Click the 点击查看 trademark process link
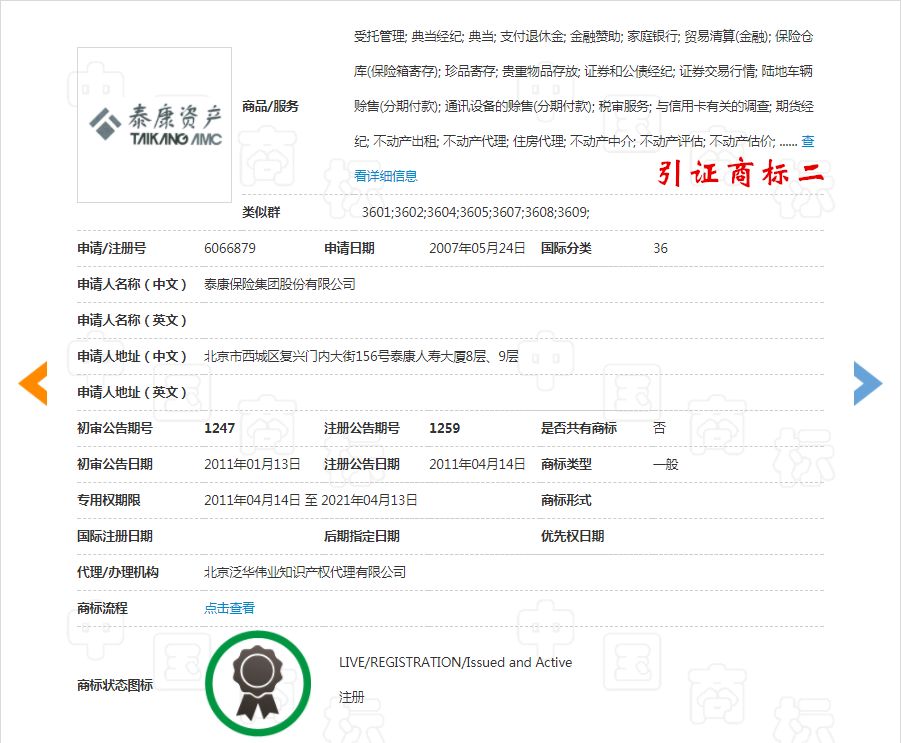The width and height of the screenshot is (901, 743). (229, 608)
